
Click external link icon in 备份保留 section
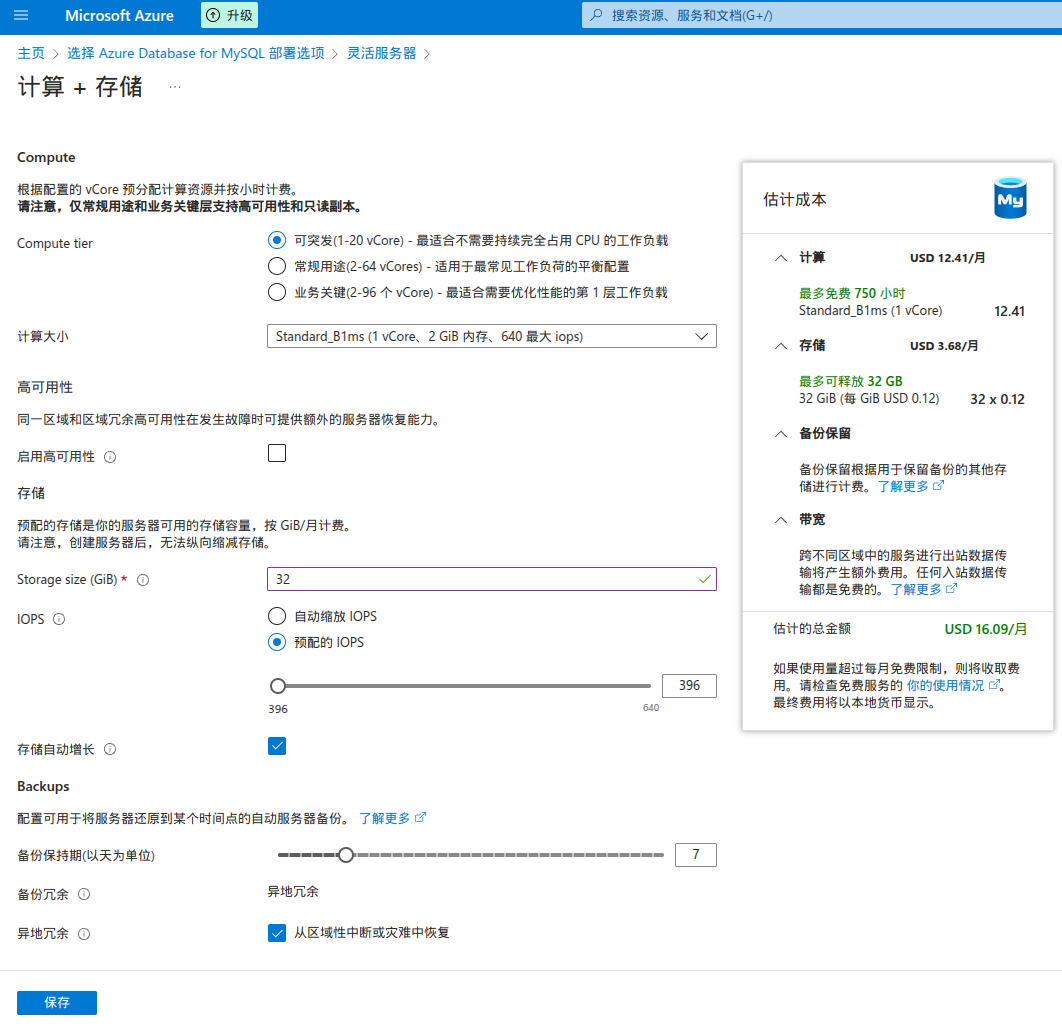coord(938,486)
